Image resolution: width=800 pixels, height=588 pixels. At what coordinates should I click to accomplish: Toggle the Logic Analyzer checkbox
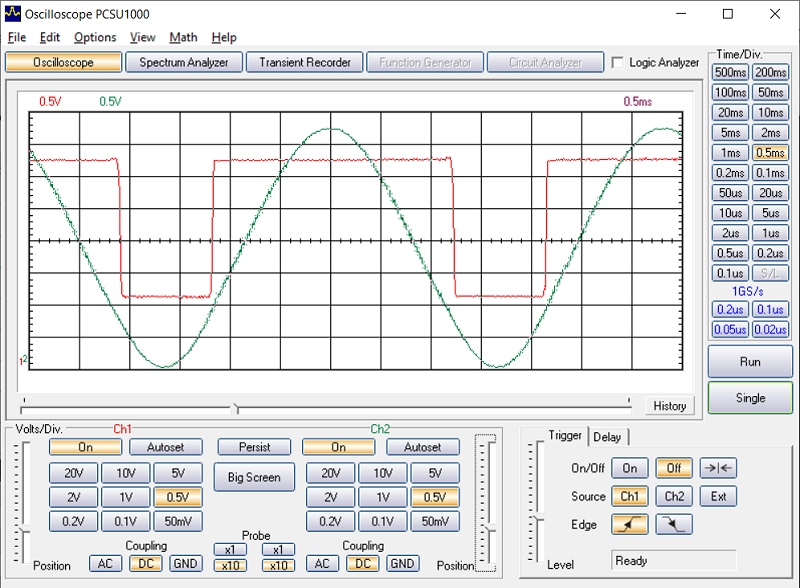coord(618,62)
